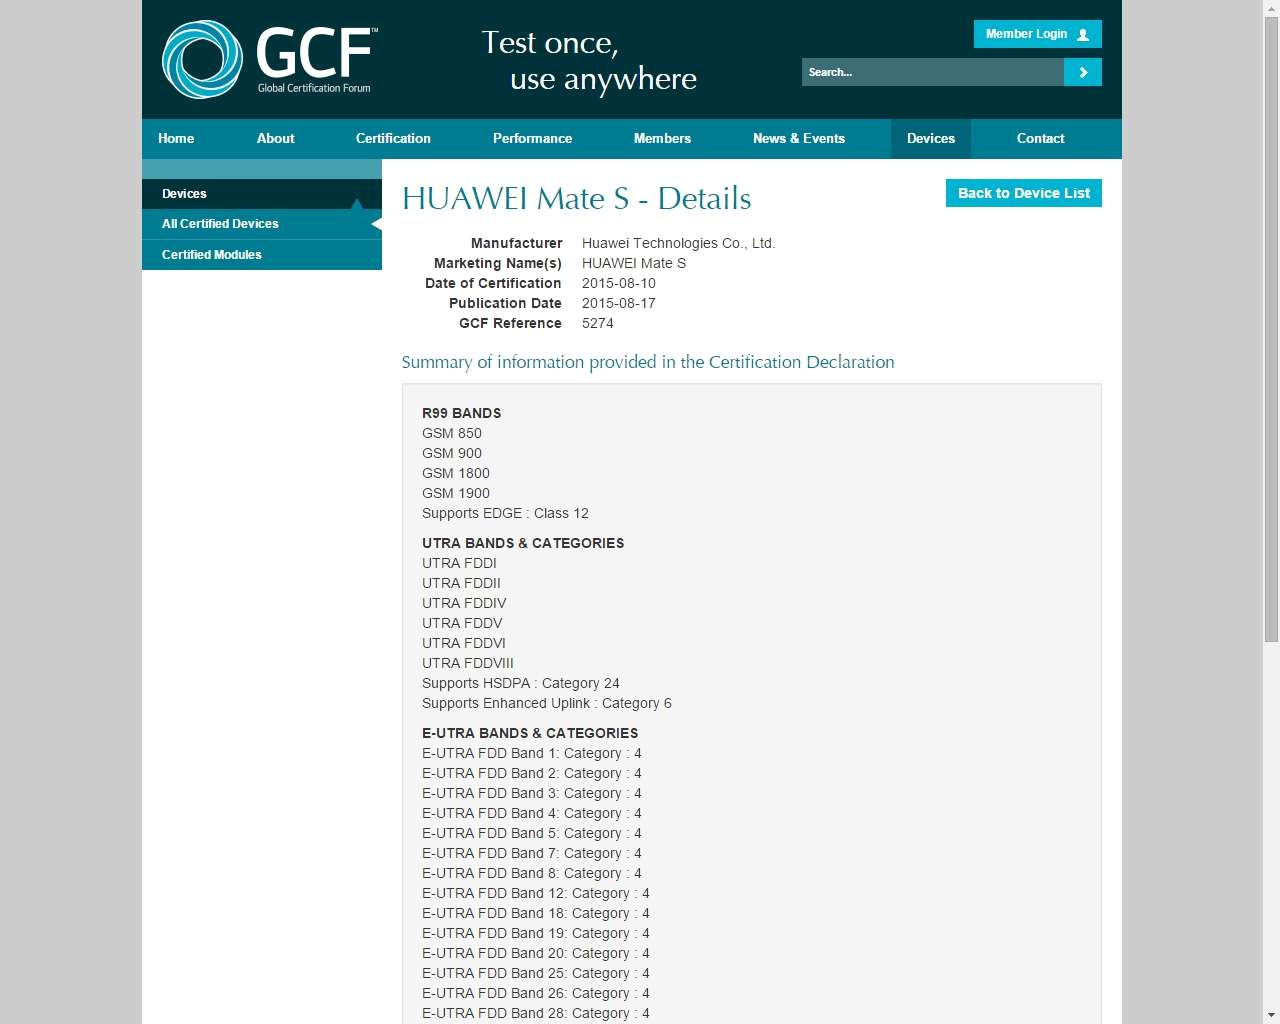Click Supports Enhanced Uplink : Category 6 text
This screenshot has width=1280, height=1024.
coord(547,703)
